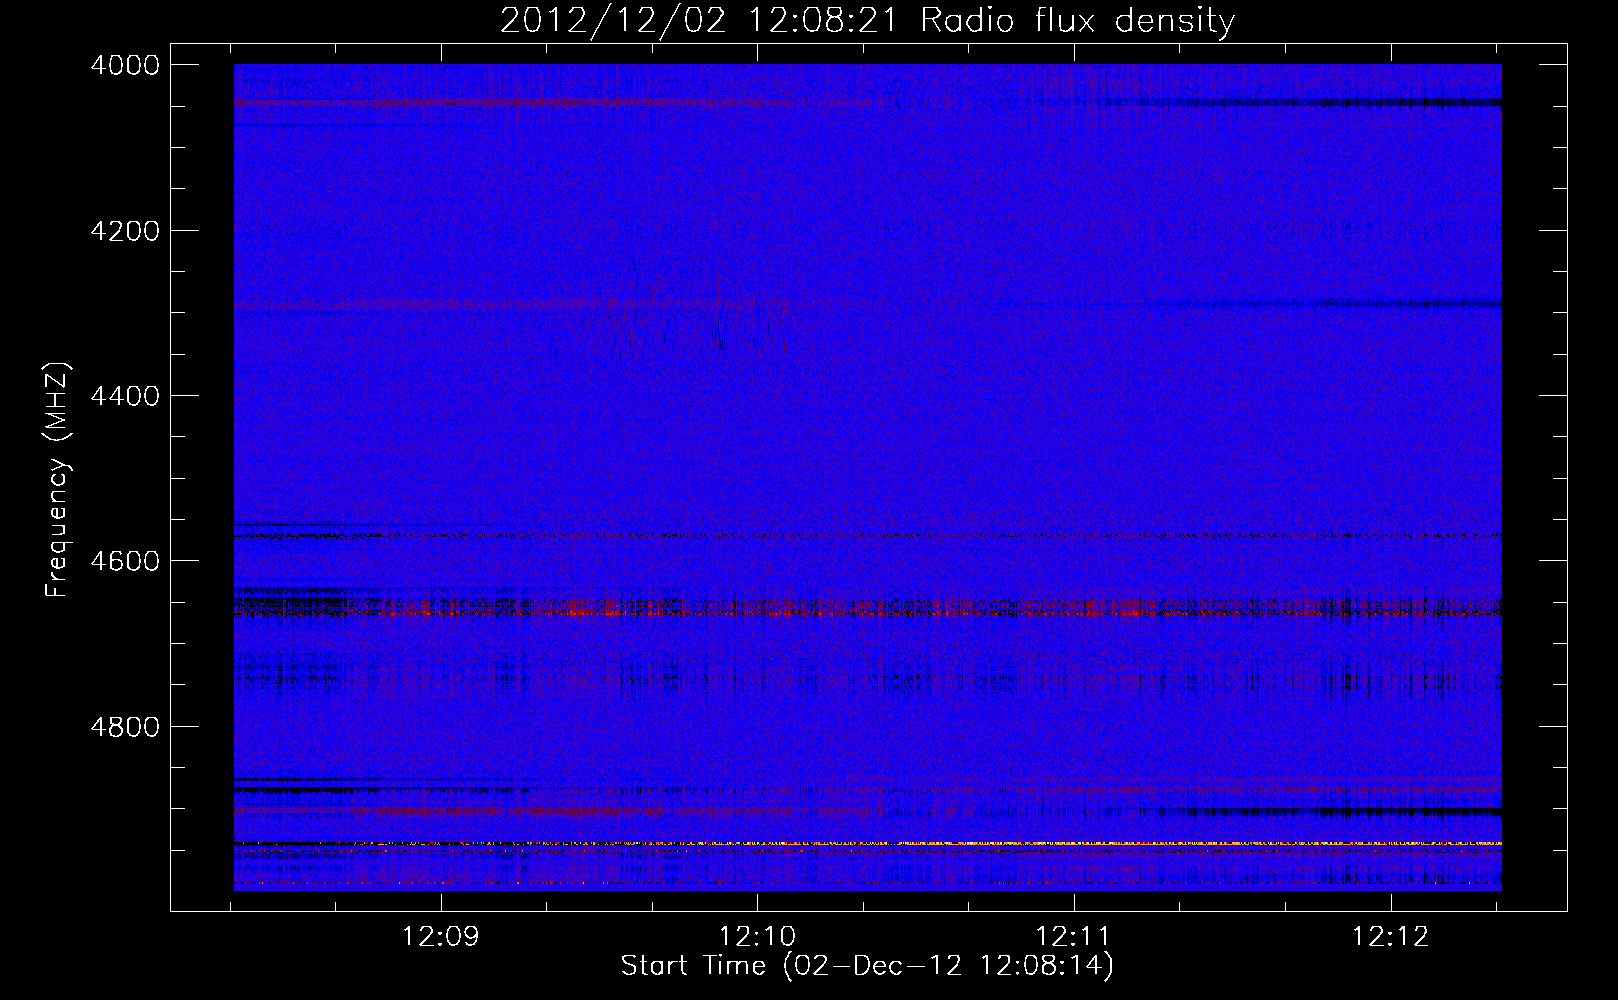Click the bright yellow emission line near 4940 MHz
The image size is (1618, 1000).
[868, 844]
